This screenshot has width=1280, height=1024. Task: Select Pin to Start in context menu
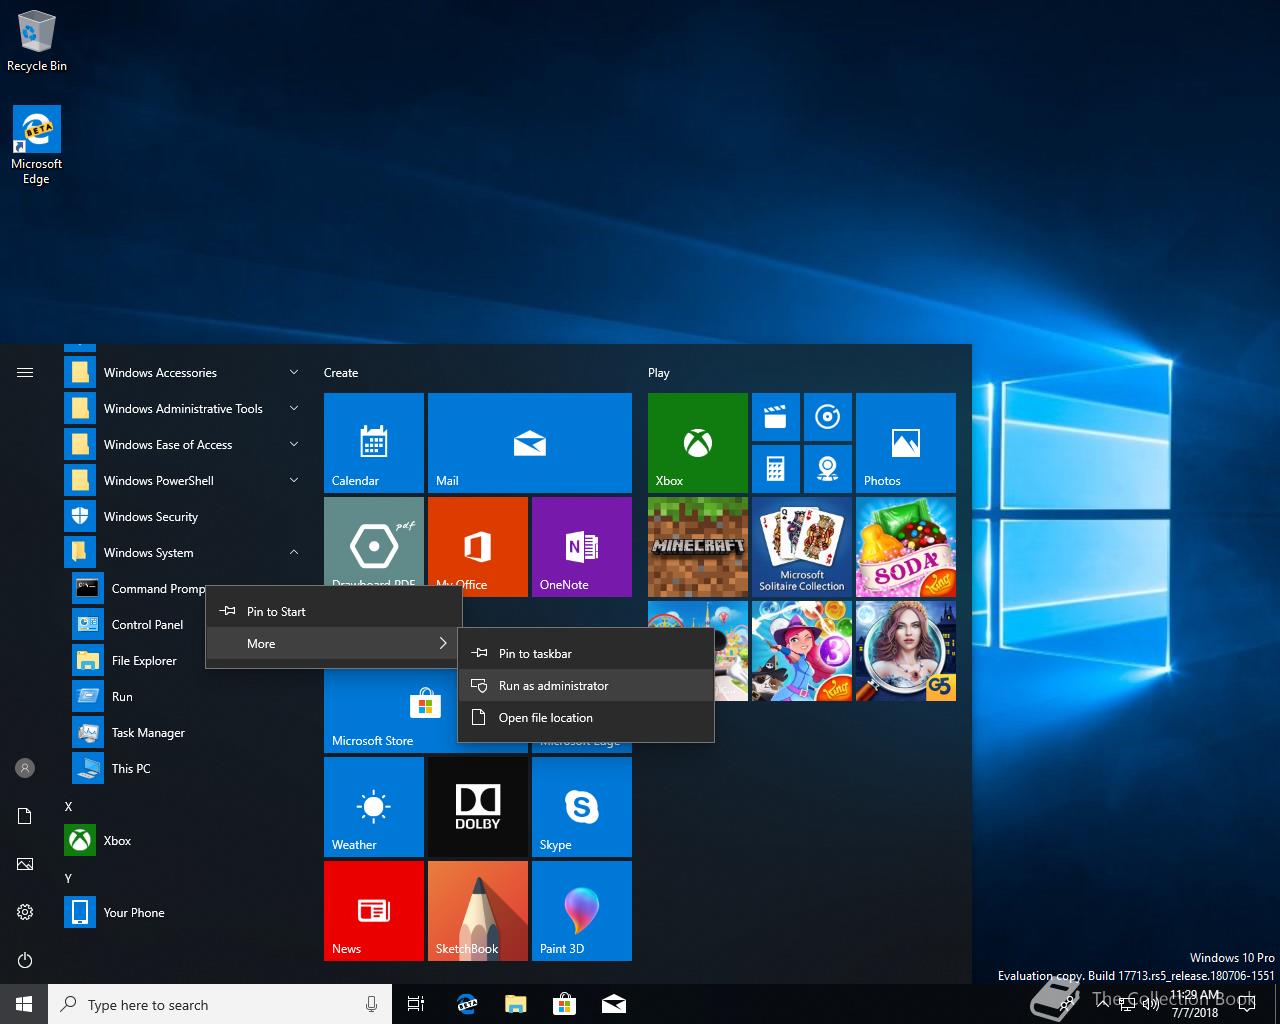(334, 611)
